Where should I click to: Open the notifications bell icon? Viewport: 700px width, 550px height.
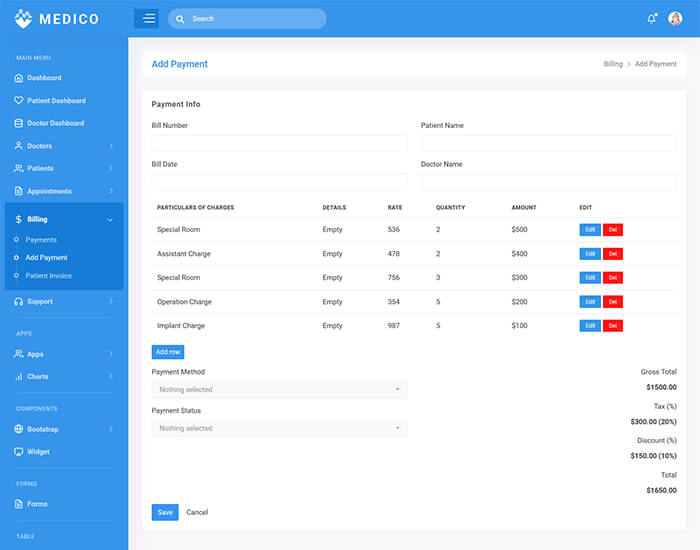(x=652, y=18)
